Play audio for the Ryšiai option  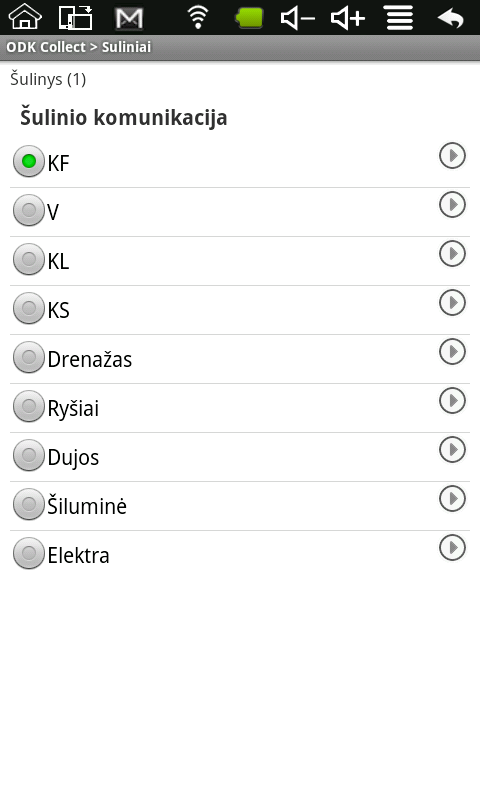coord(452,401)
